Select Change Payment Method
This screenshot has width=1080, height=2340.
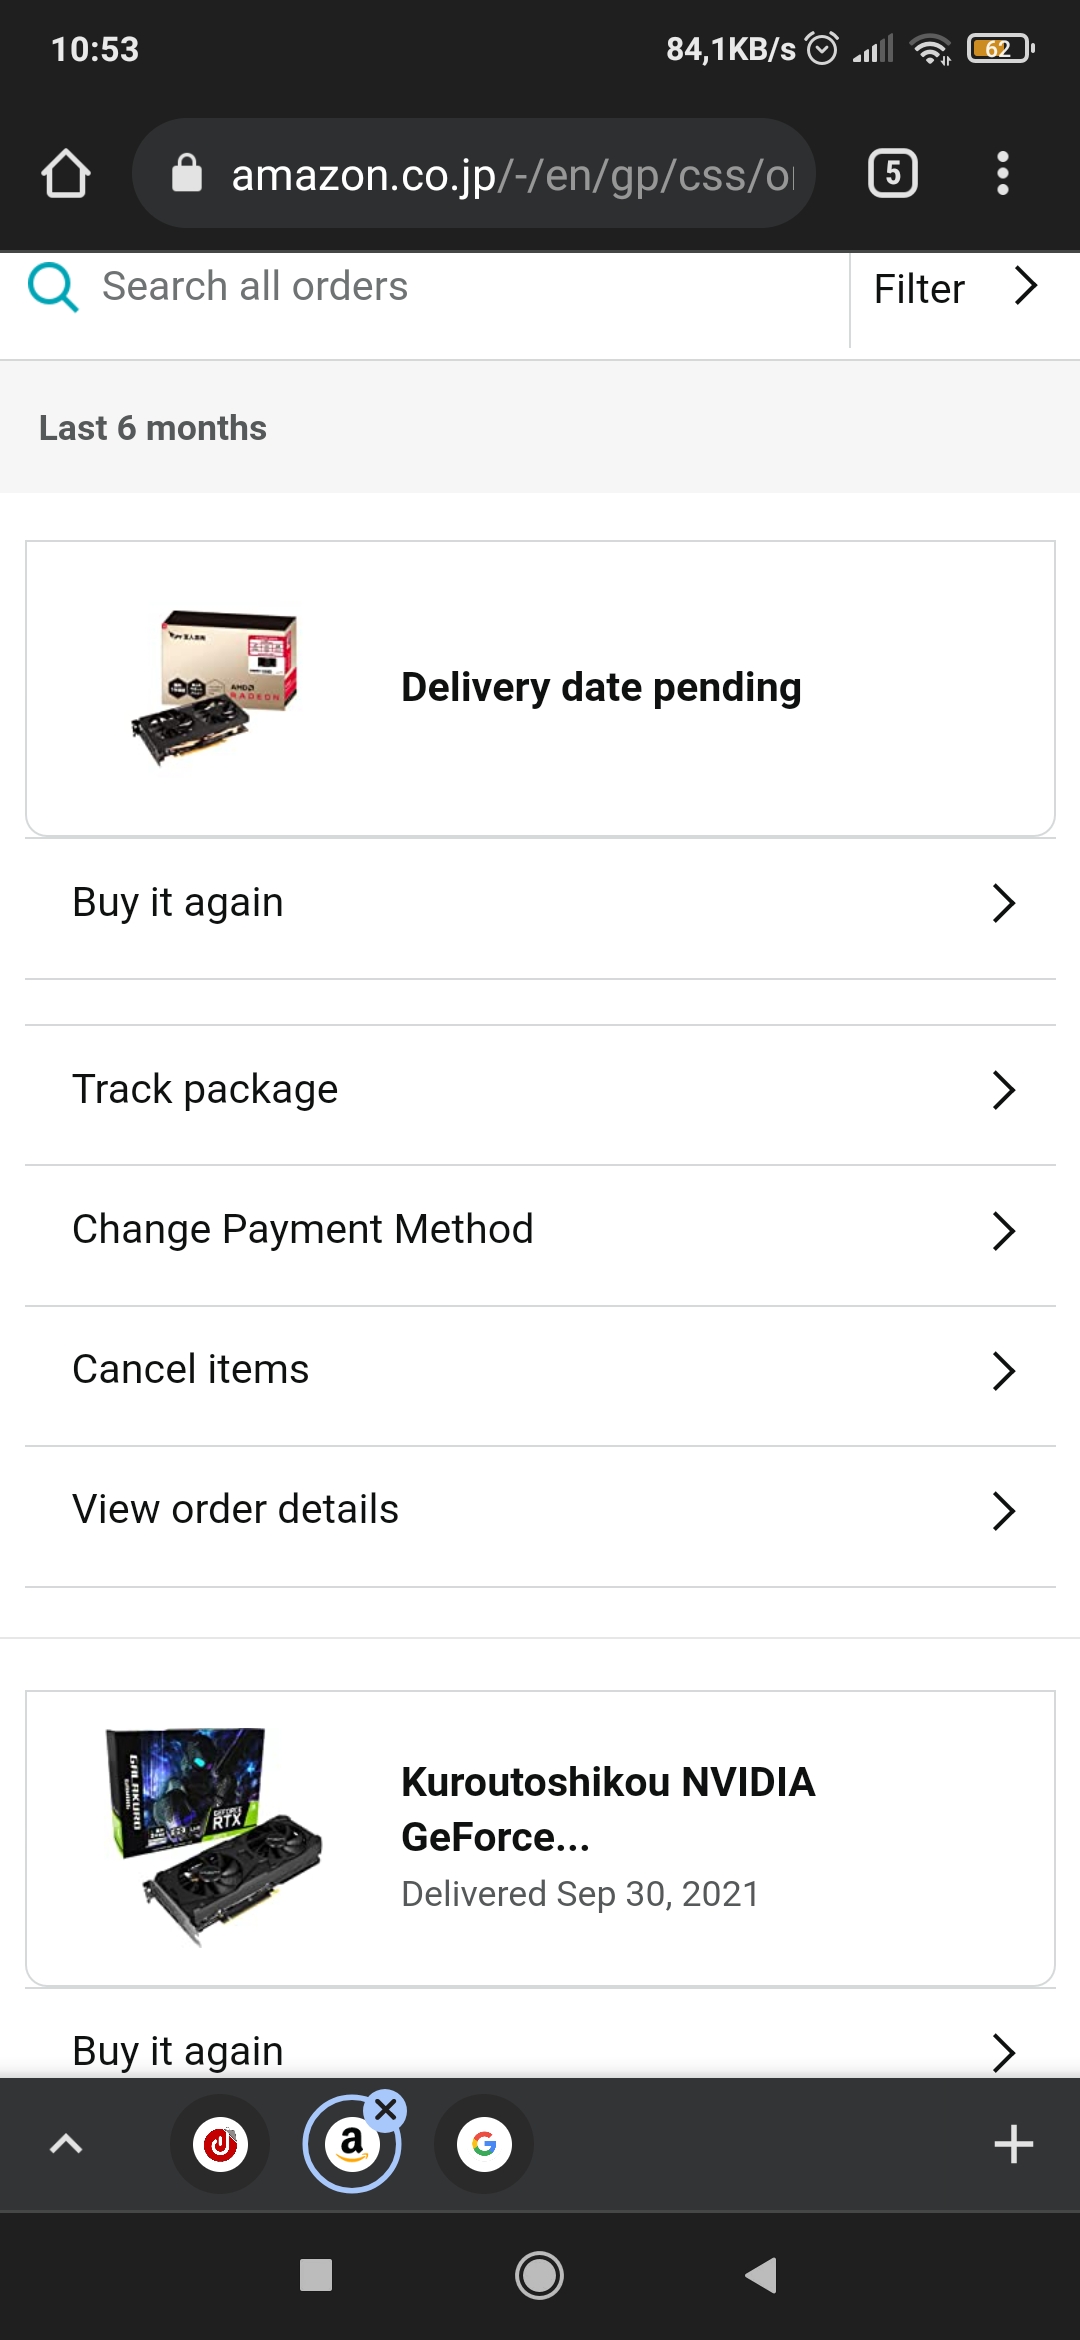540,1230
